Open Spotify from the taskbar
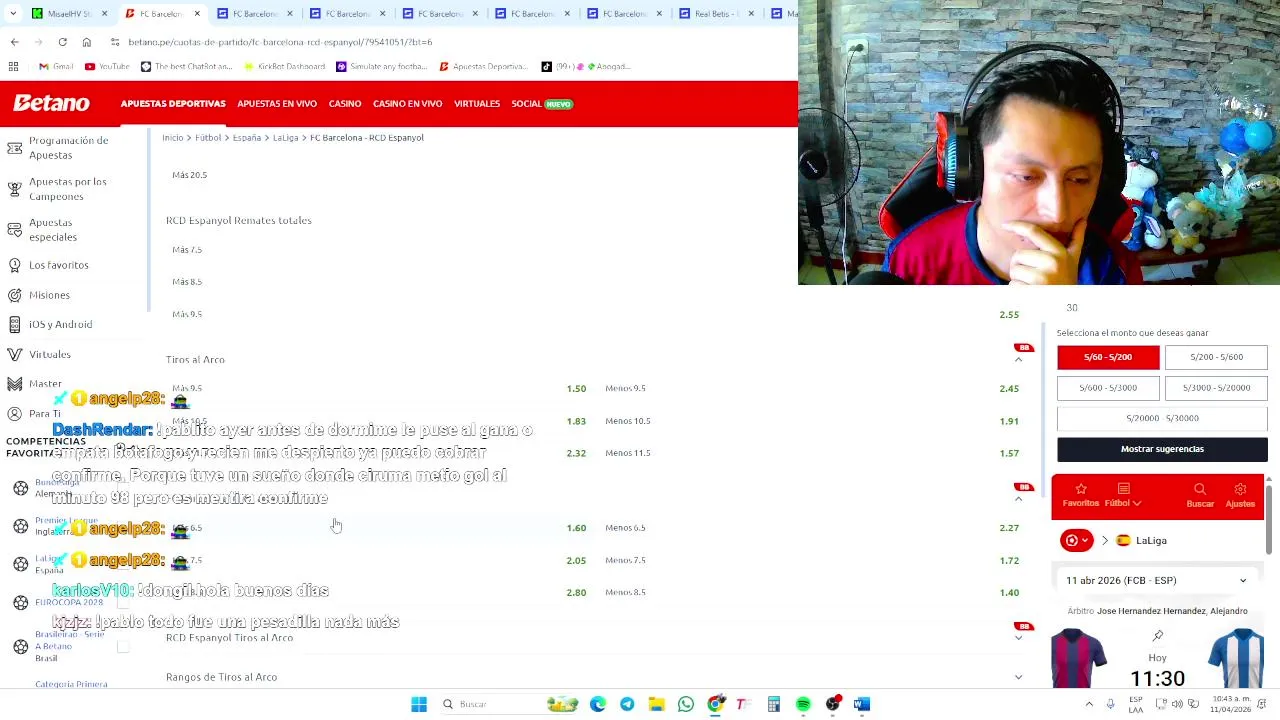1280x720 pixels. coord(803,704)
